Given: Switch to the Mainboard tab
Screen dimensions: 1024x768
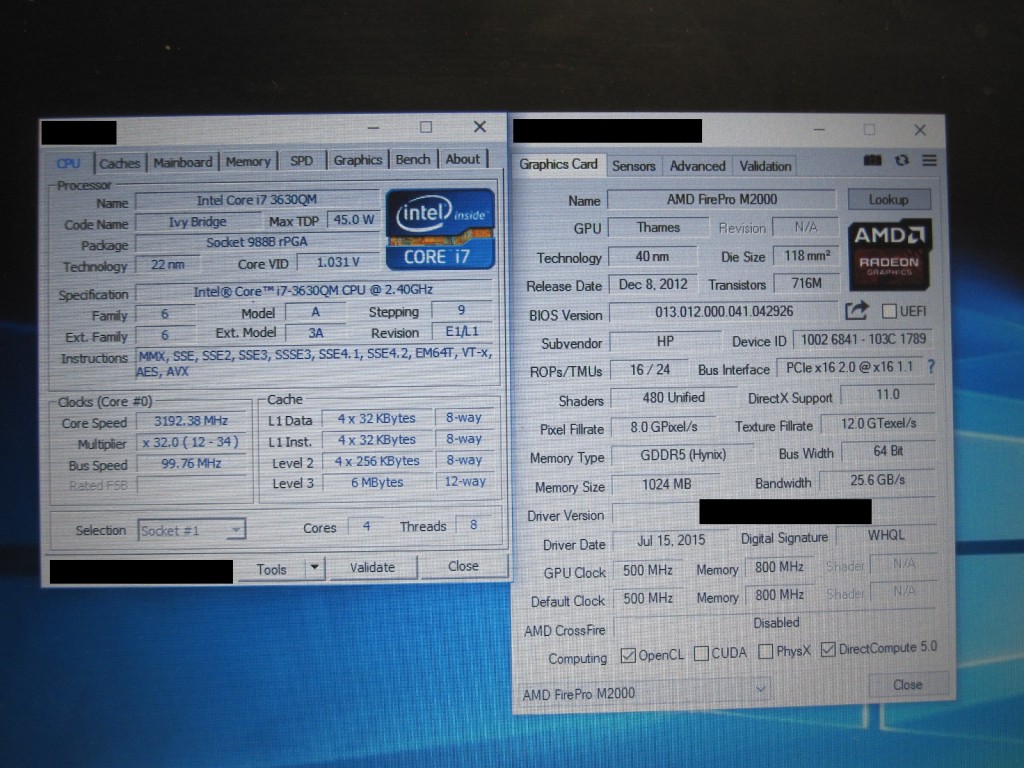Looking at the screenshot, I should pos(183,162).
